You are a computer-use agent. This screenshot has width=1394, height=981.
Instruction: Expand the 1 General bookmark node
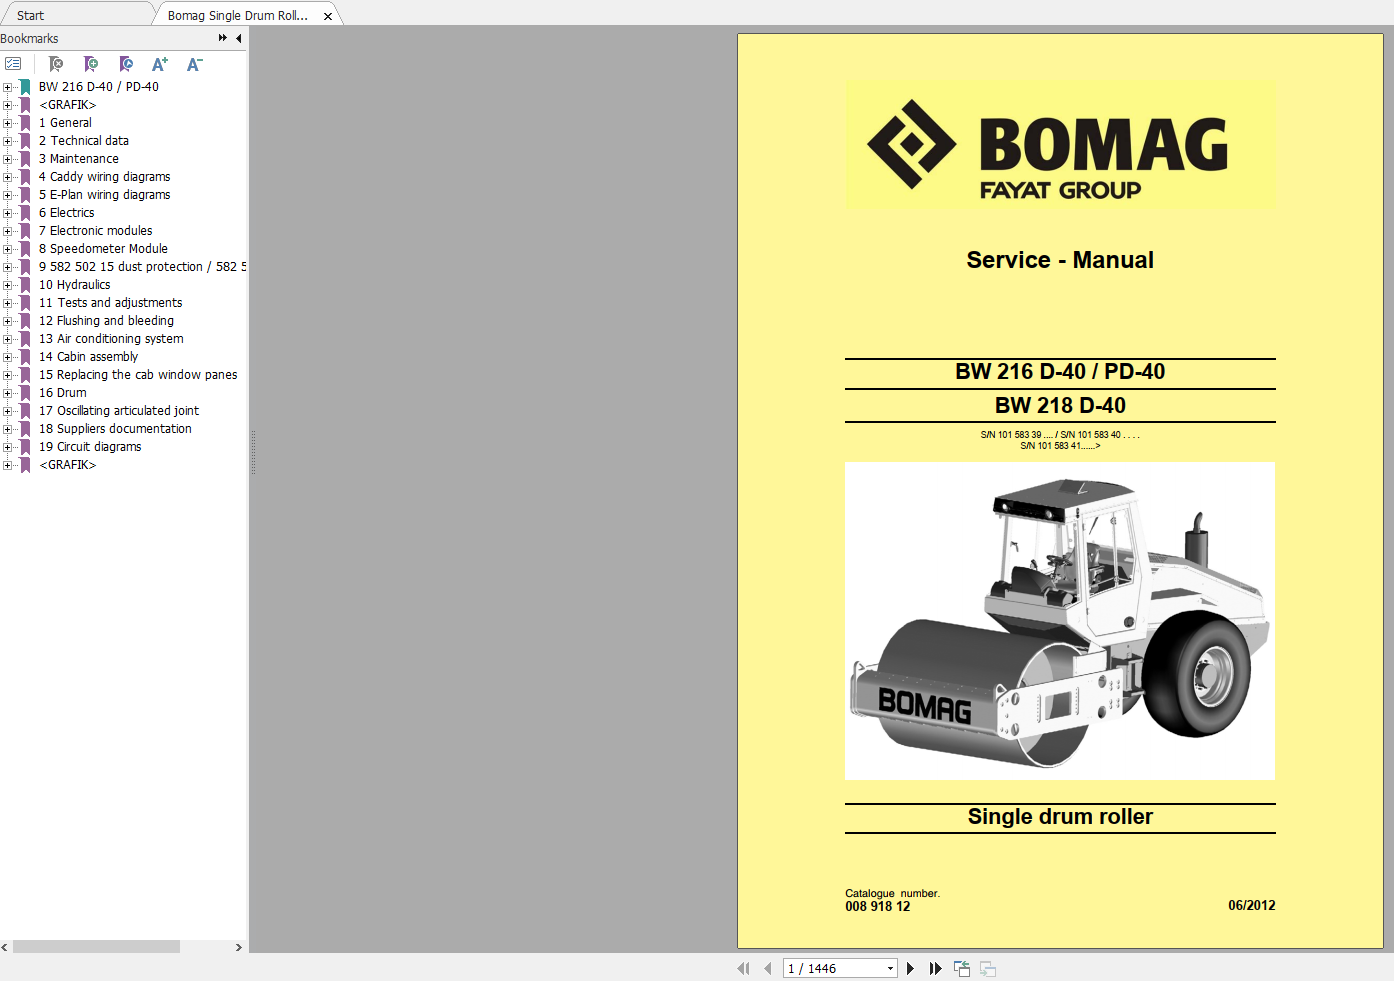(x=7, y=123)
